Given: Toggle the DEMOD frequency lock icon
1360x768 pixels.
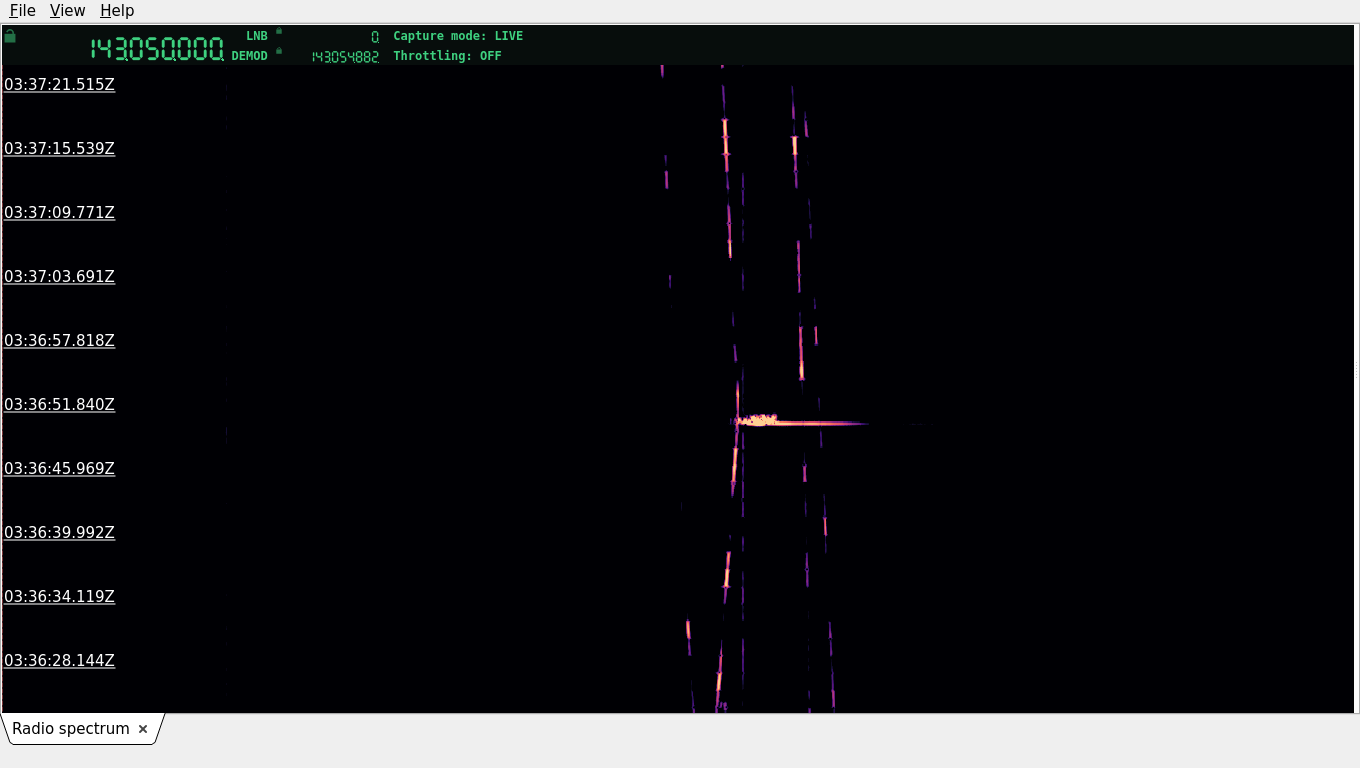Looking at the screenshot, I should (279, 51).
